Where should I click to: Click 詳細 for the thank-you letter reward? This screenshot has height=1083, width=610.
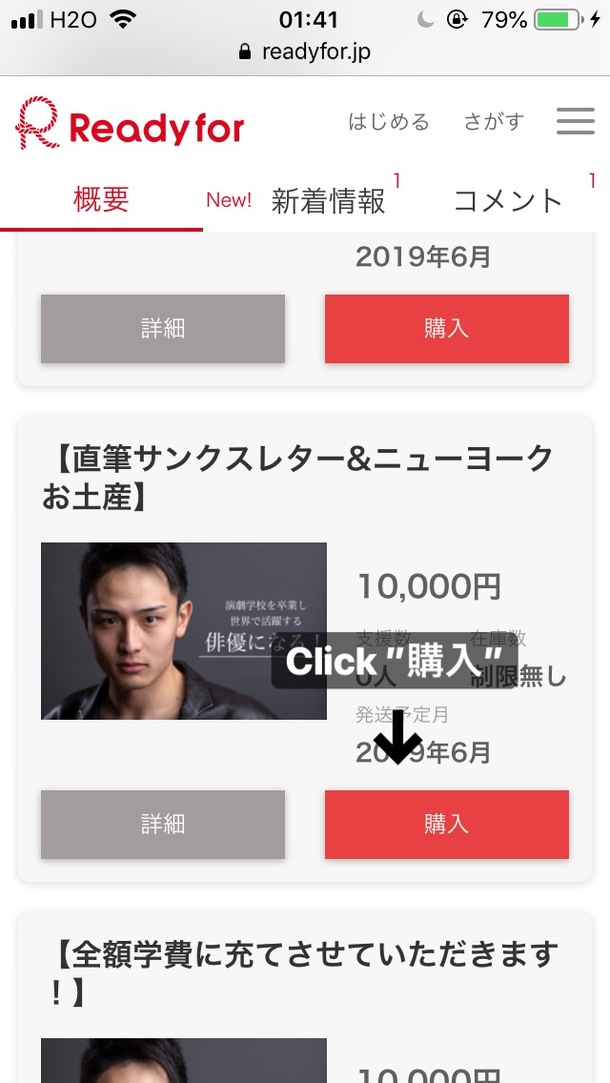(163, 824)
